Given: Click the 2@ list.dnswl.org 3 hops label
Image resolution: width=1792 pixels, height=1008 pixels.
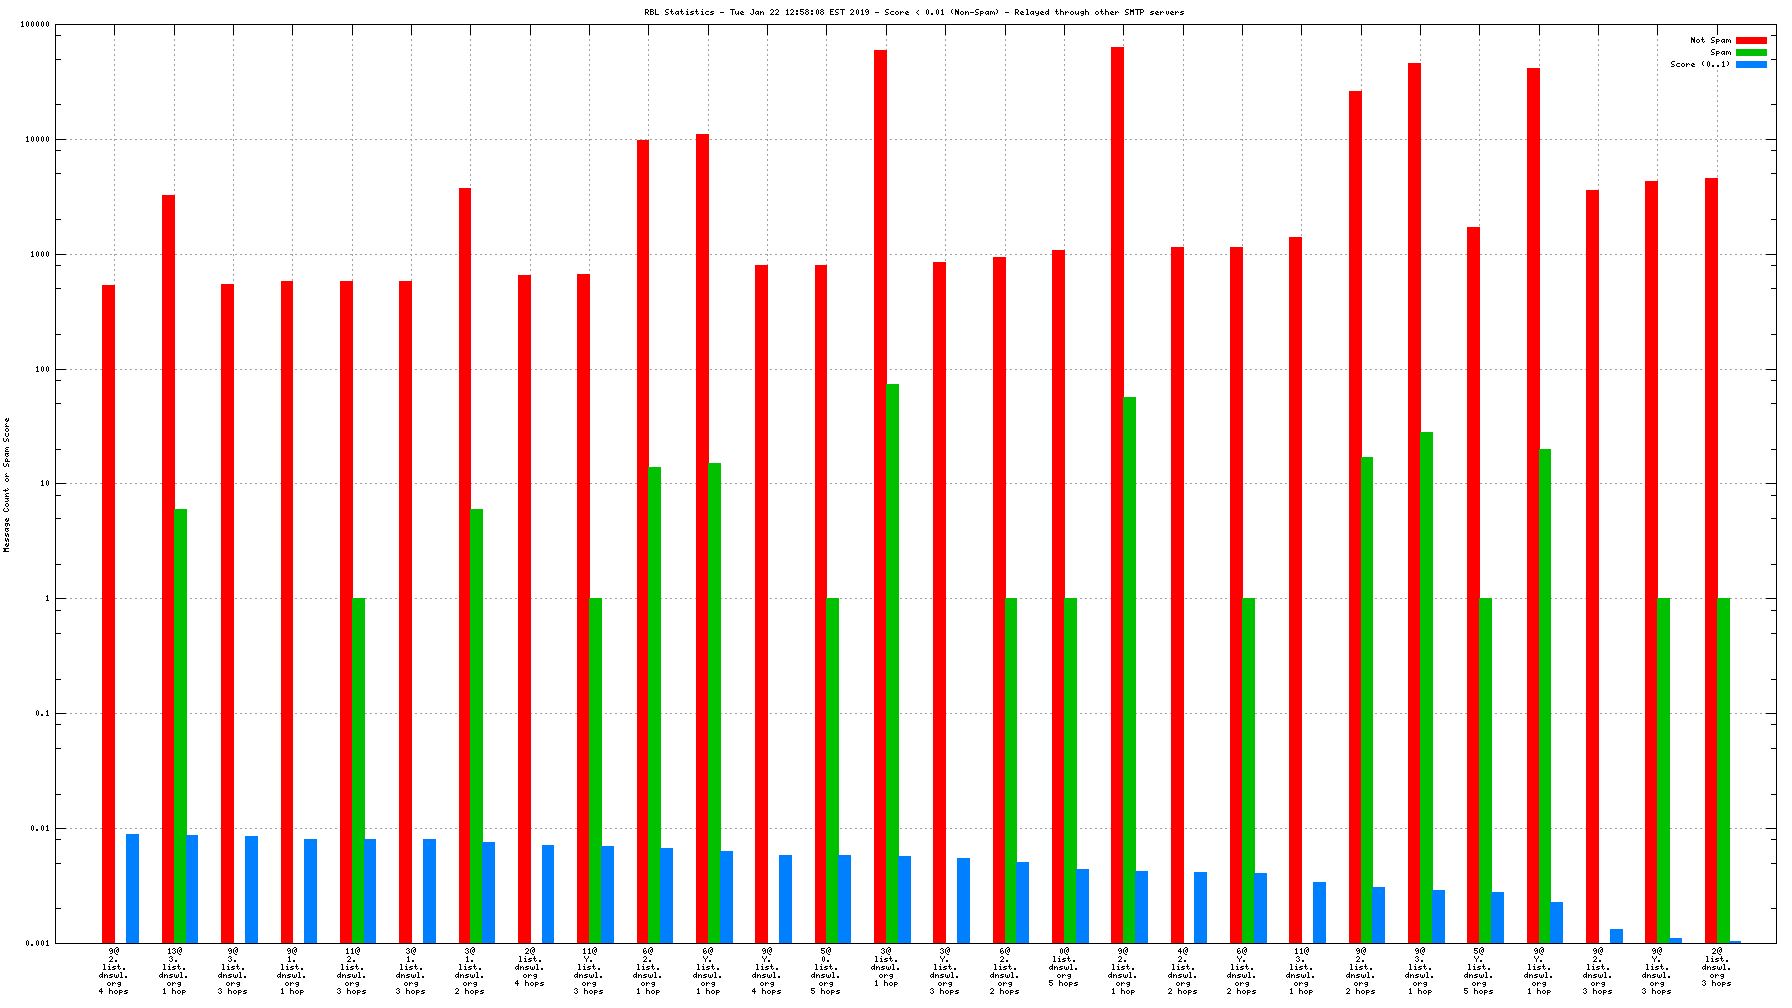Looking at the screenshot, I should point(1716,967).
